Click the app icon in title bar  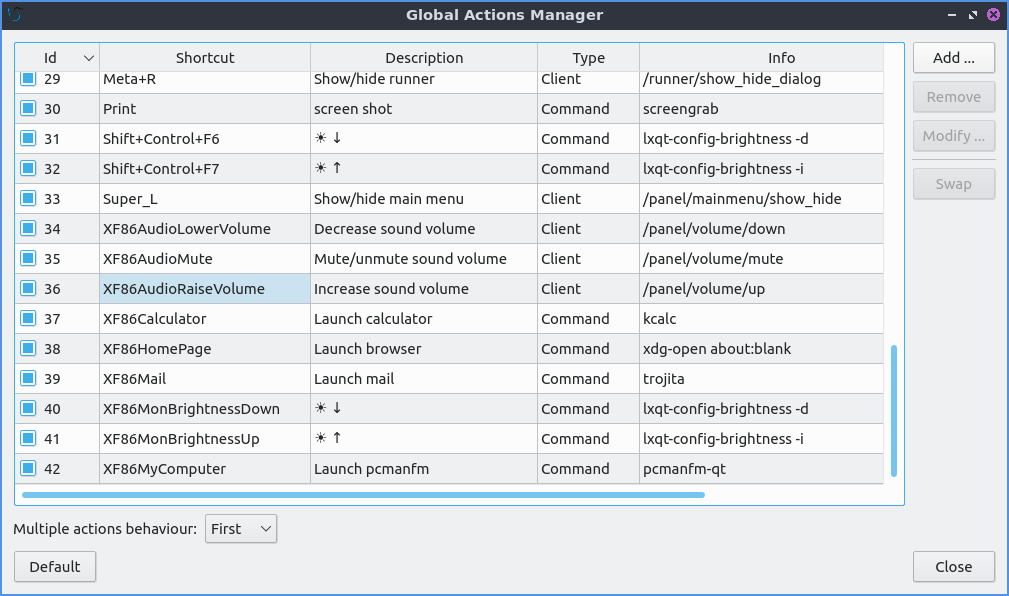pyautogui.click(x=14, y=15)
